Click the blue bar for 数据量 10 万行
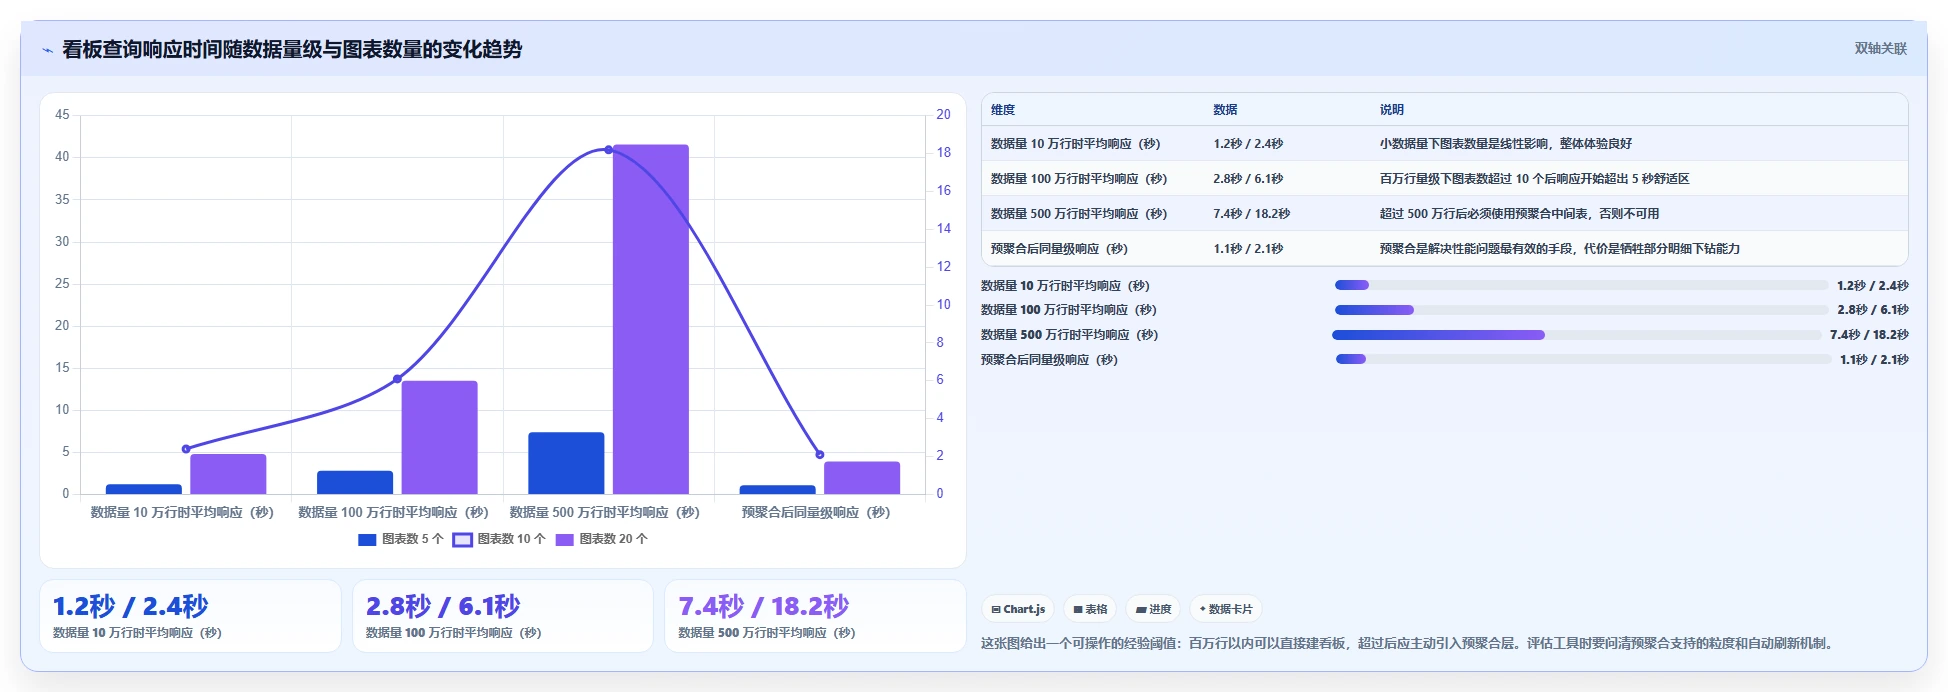Viewport: 1948px width, 692px height. coord(144,489)
